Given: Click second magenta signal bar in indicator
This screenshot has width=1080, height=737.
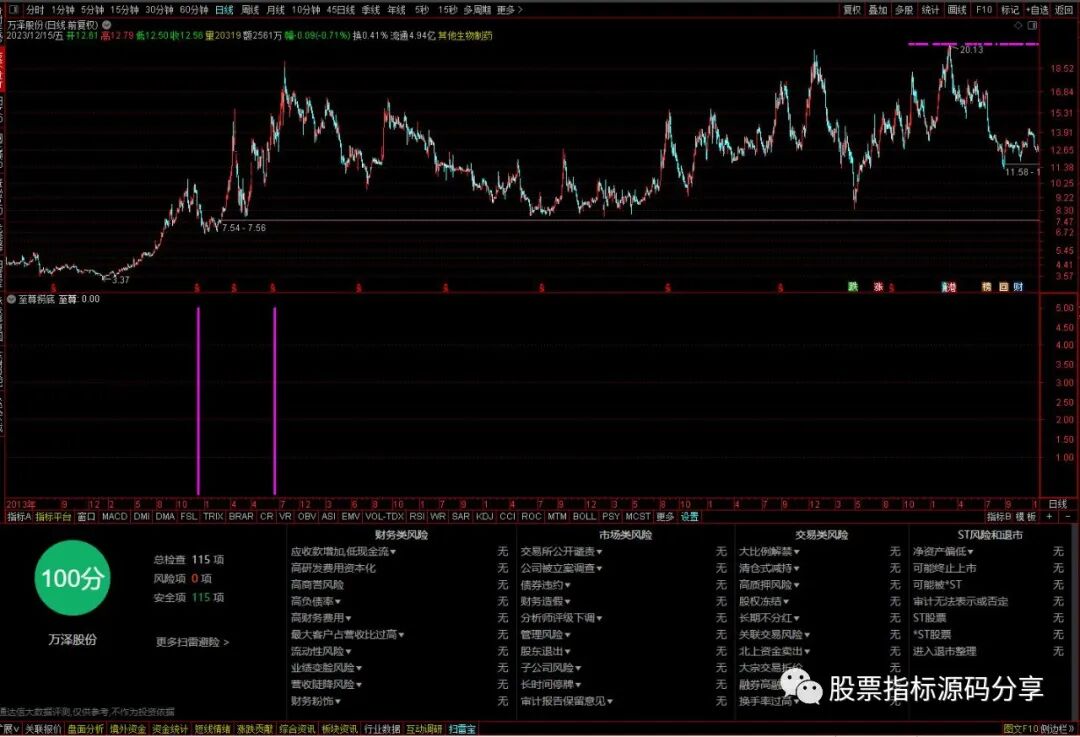Looking at the screenshot, I should coord(275,401).
